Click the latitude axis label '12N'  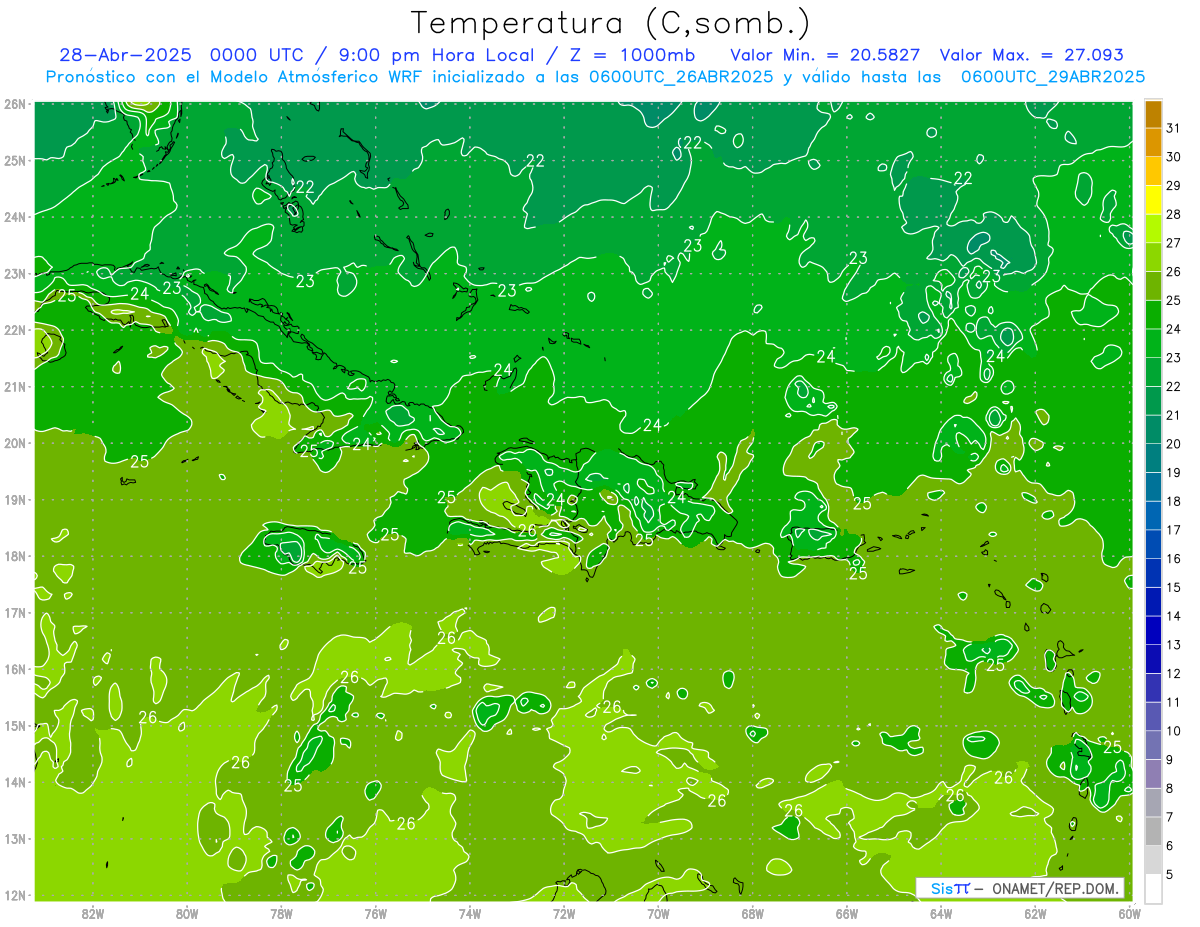tap(15, 895)
